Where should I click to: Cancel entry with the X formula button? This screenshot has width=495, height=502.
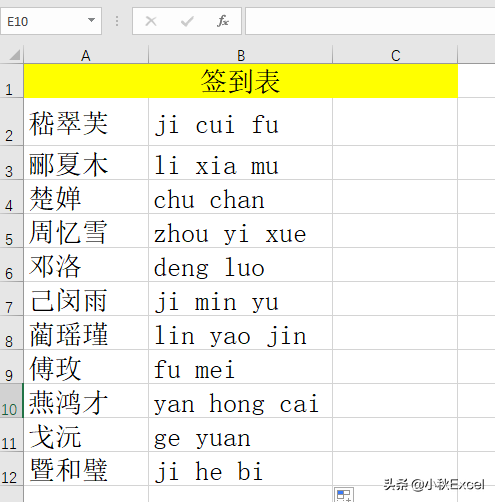click(x=151, y=21)
